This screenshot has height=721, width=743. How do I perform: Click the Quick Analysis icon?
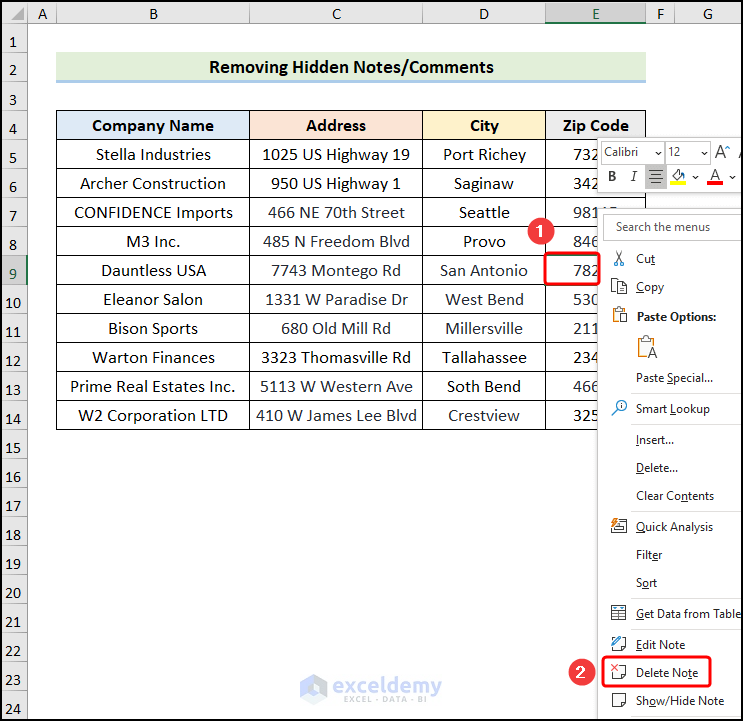coord(619,526)
